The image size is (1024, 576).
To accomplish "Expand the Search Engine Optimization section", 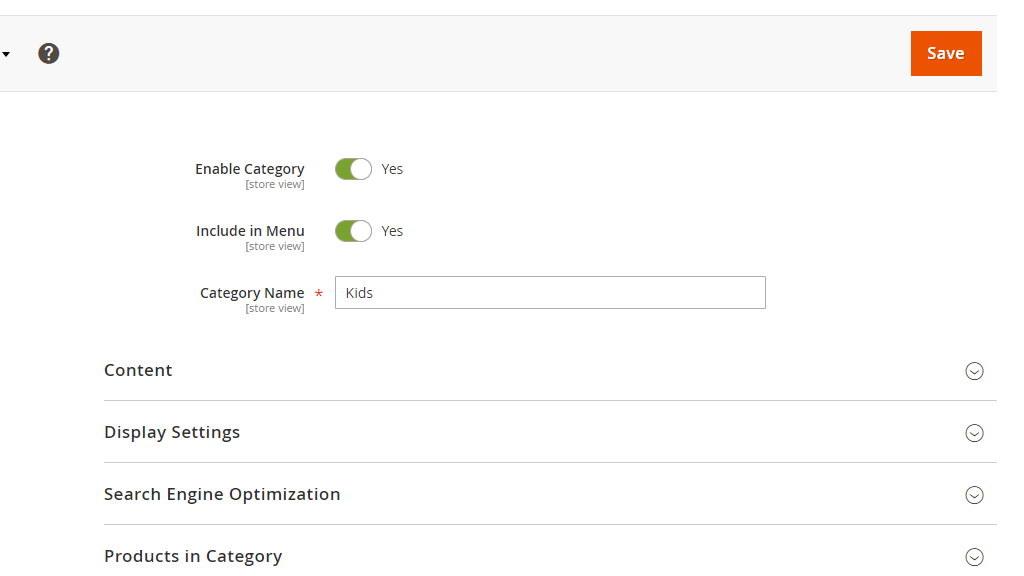I will coord(222,494).
